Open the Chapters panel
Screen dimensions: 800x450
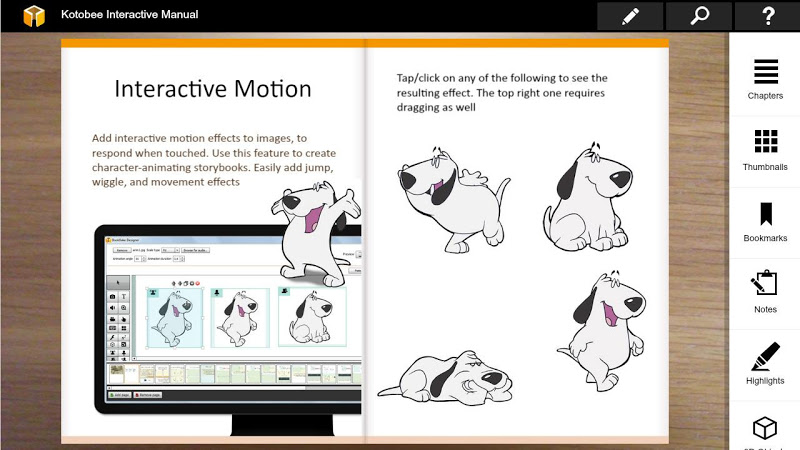click(x=765, y=80)
